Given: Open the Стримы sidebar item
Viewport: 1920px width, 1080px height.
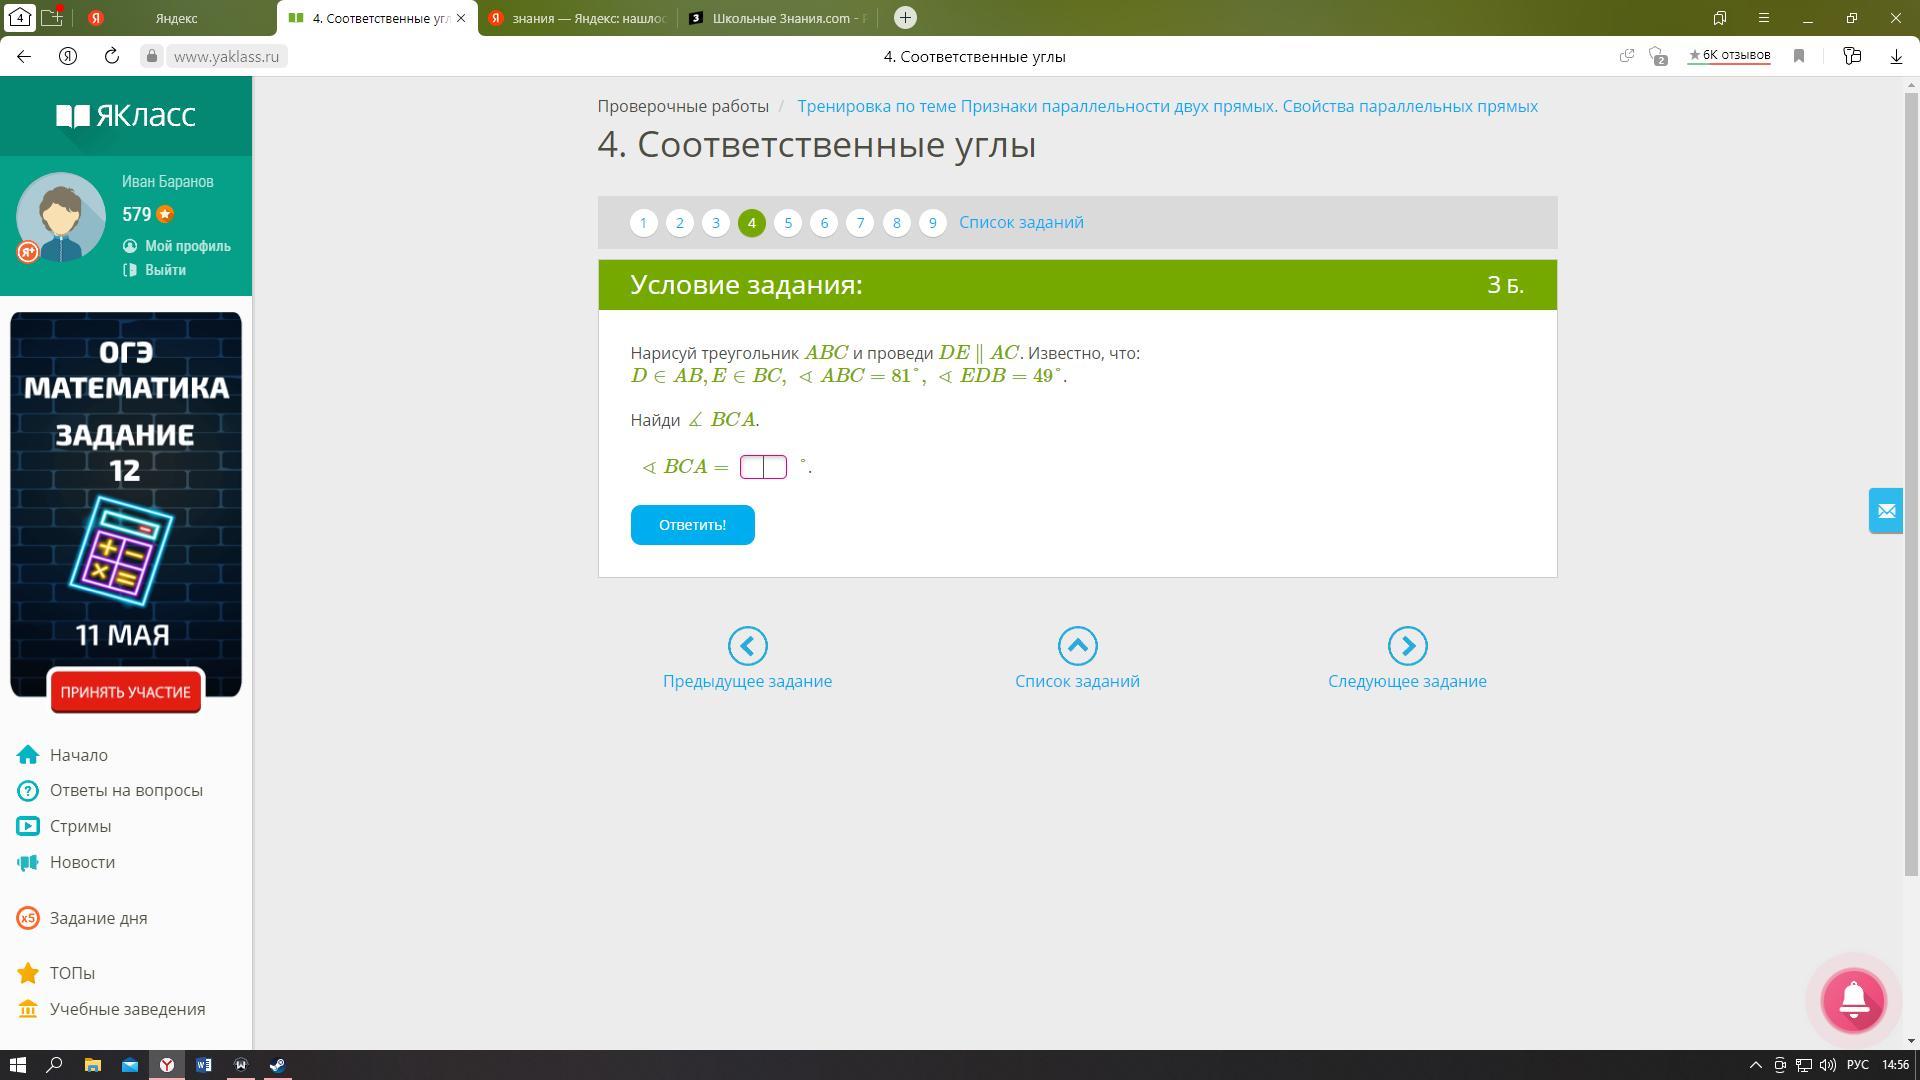Looking at the screenshot, I should point(80,826).
